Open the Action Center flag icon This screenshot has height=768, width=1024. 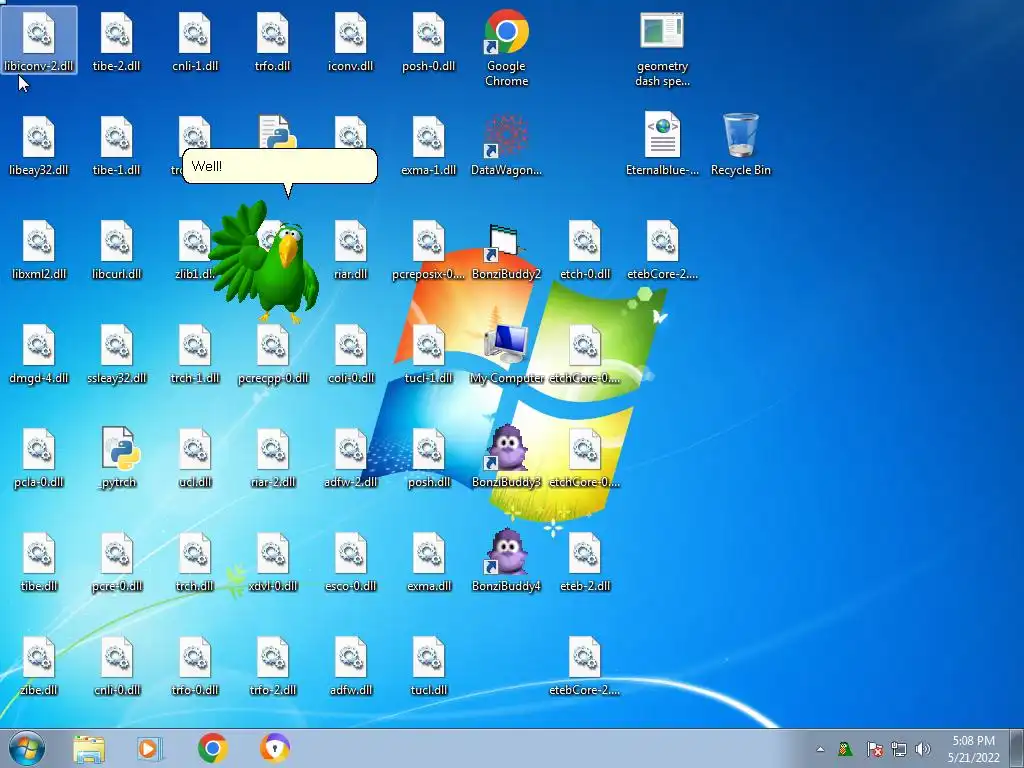tap(874, 749)
